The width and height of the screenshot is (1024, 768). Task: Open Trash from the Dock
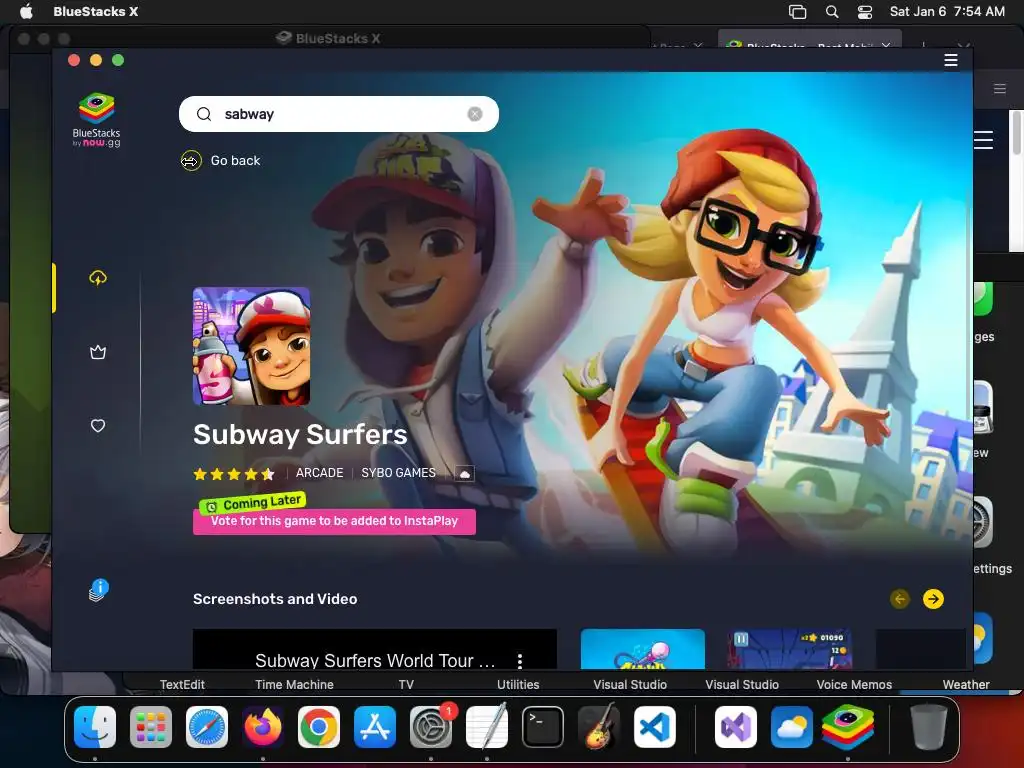[x=929, y=727]
